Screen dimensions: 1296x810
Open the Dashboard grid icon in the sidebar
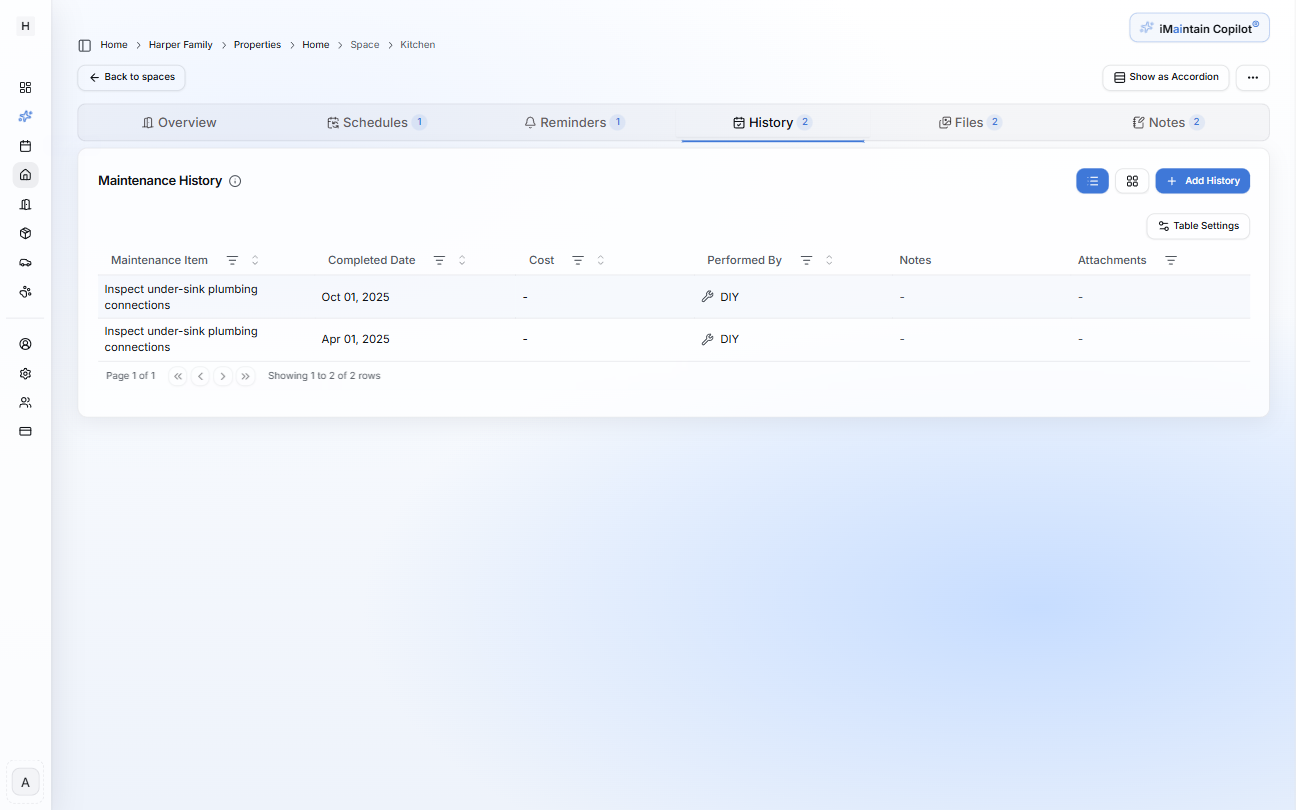[25, 87]
